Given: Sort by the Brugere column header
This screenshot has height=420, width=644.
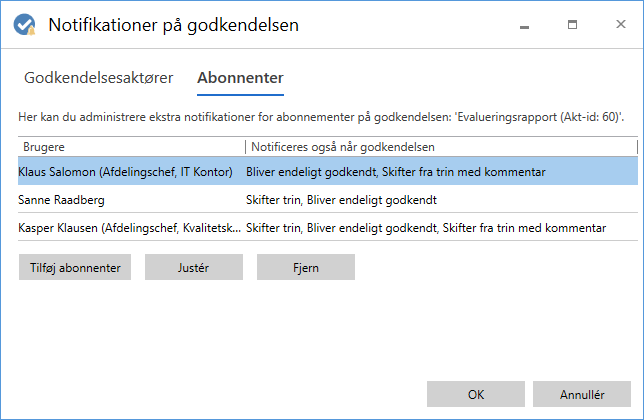Looking at the screenshot, I should pos(130,147).
